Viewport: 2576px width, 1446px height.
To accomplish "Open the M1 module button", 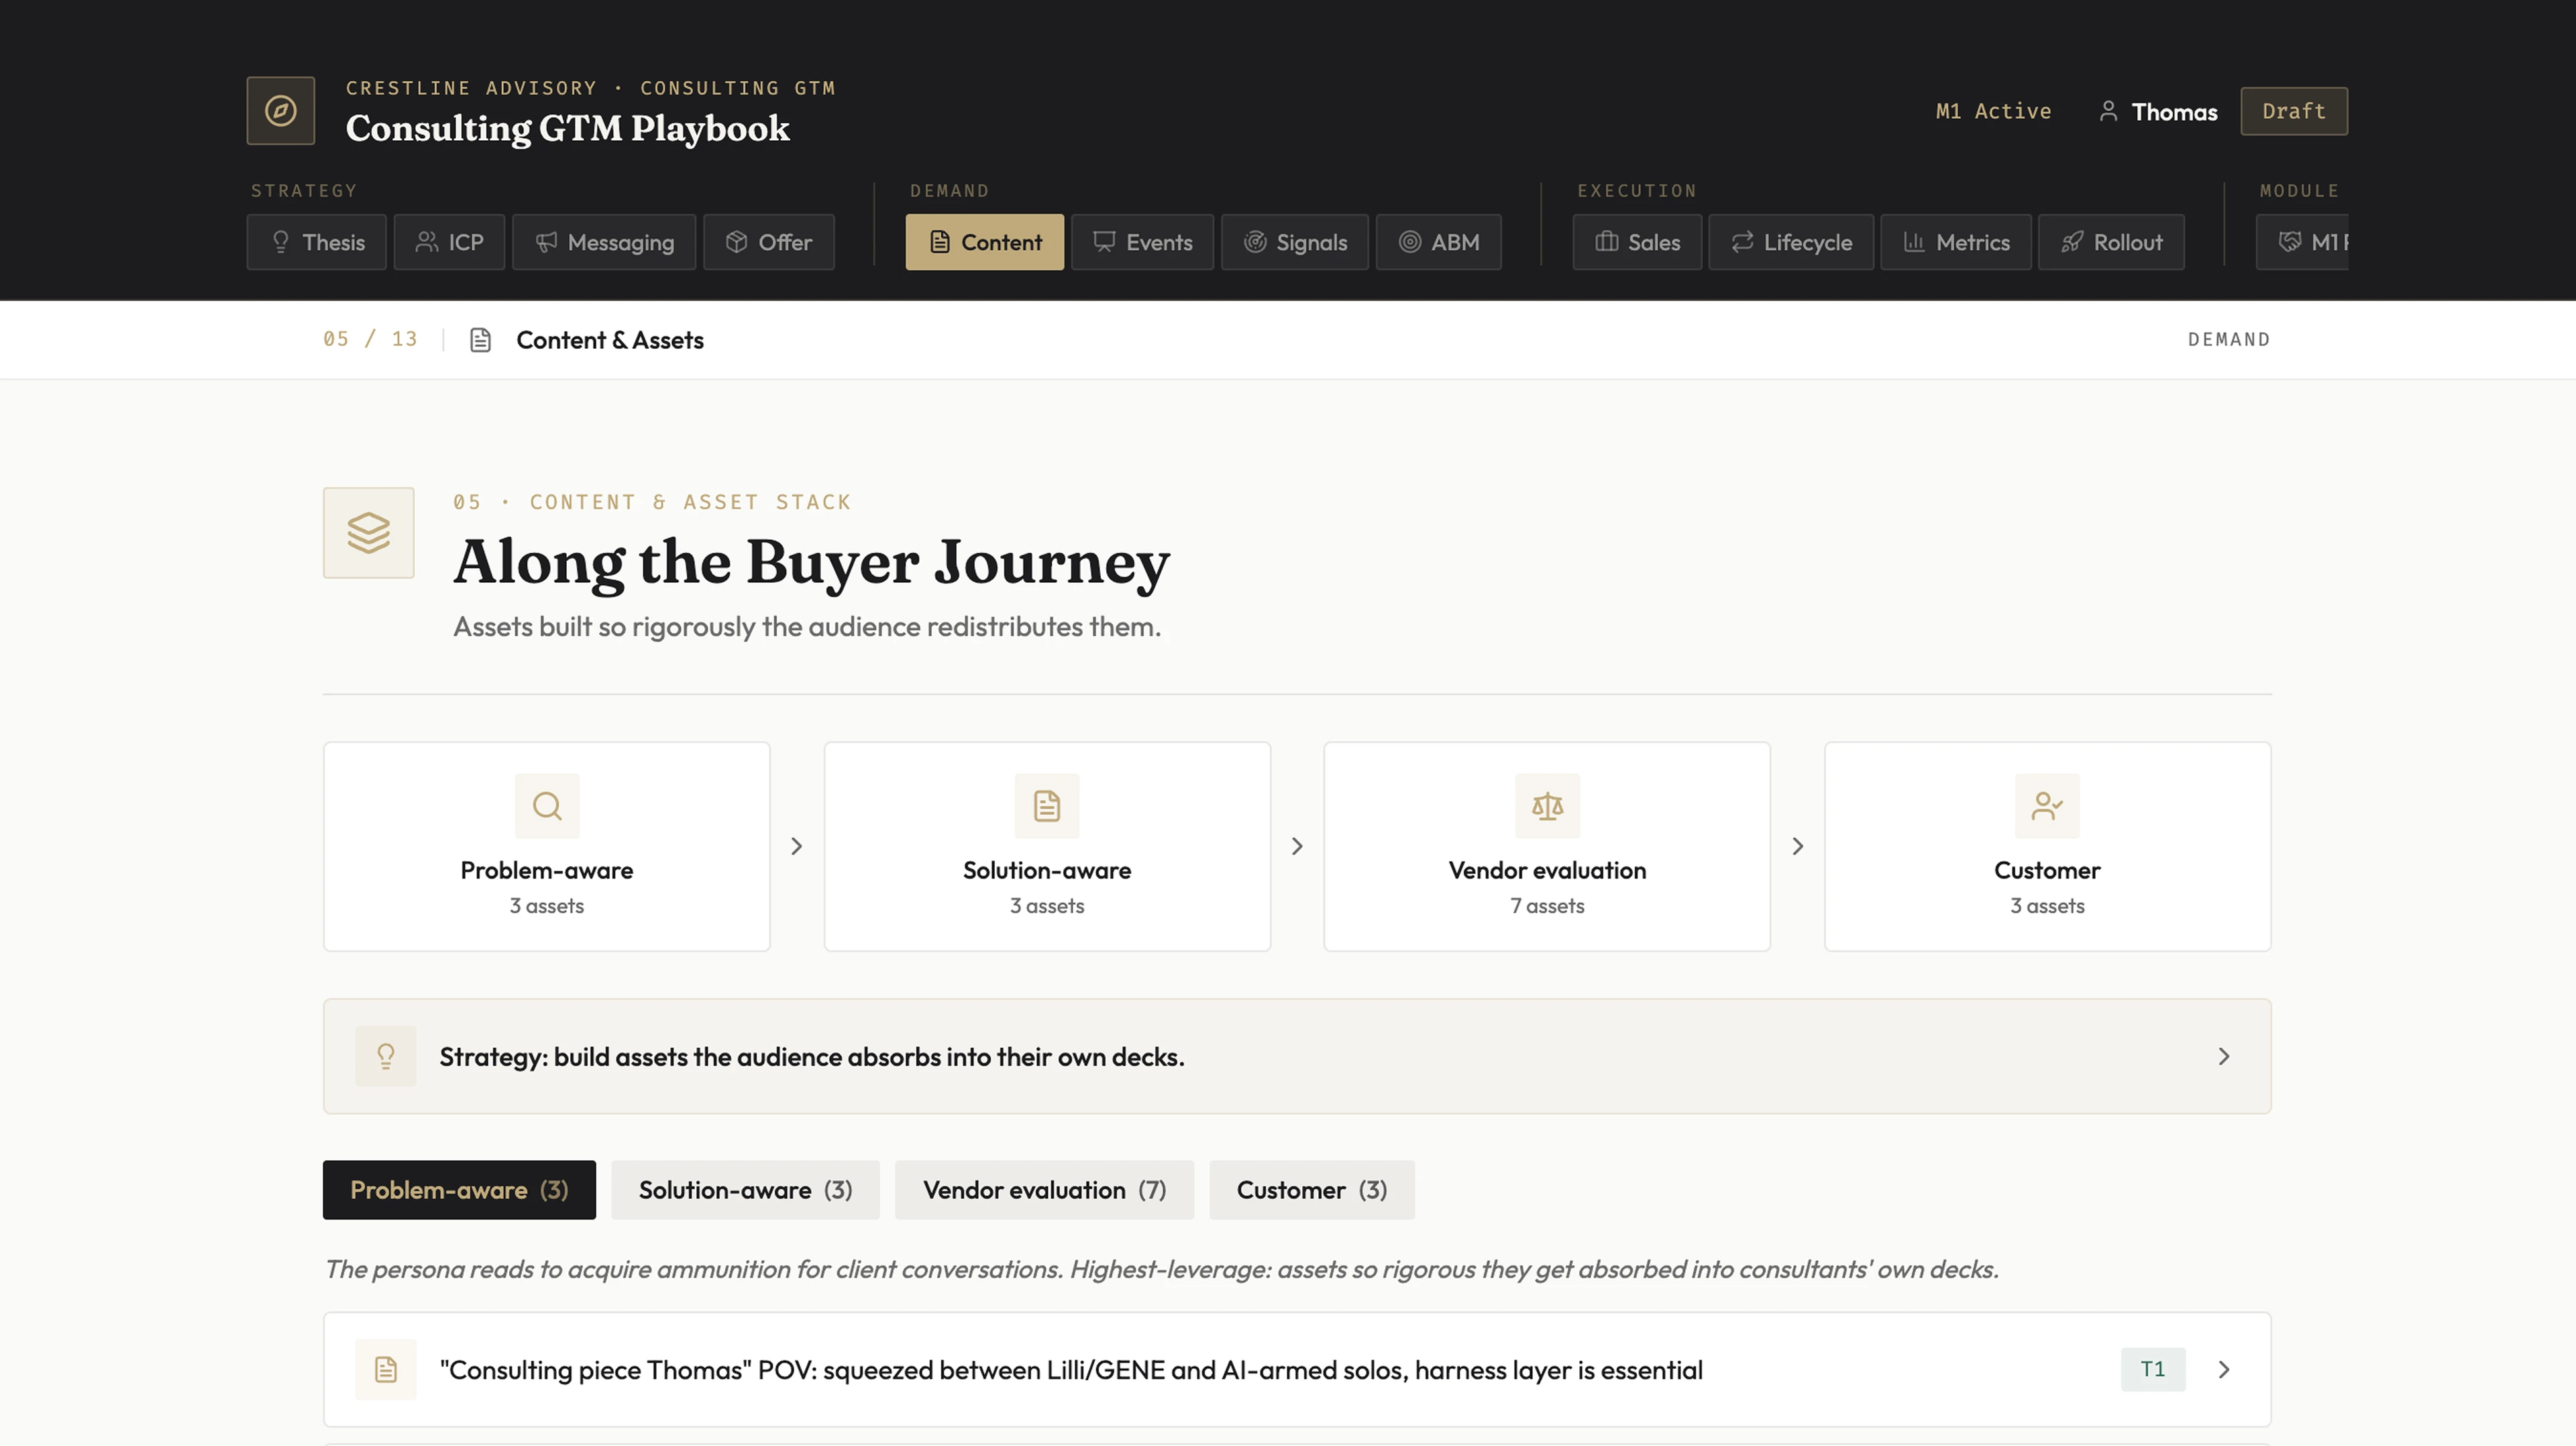I will click(2302, 242).
